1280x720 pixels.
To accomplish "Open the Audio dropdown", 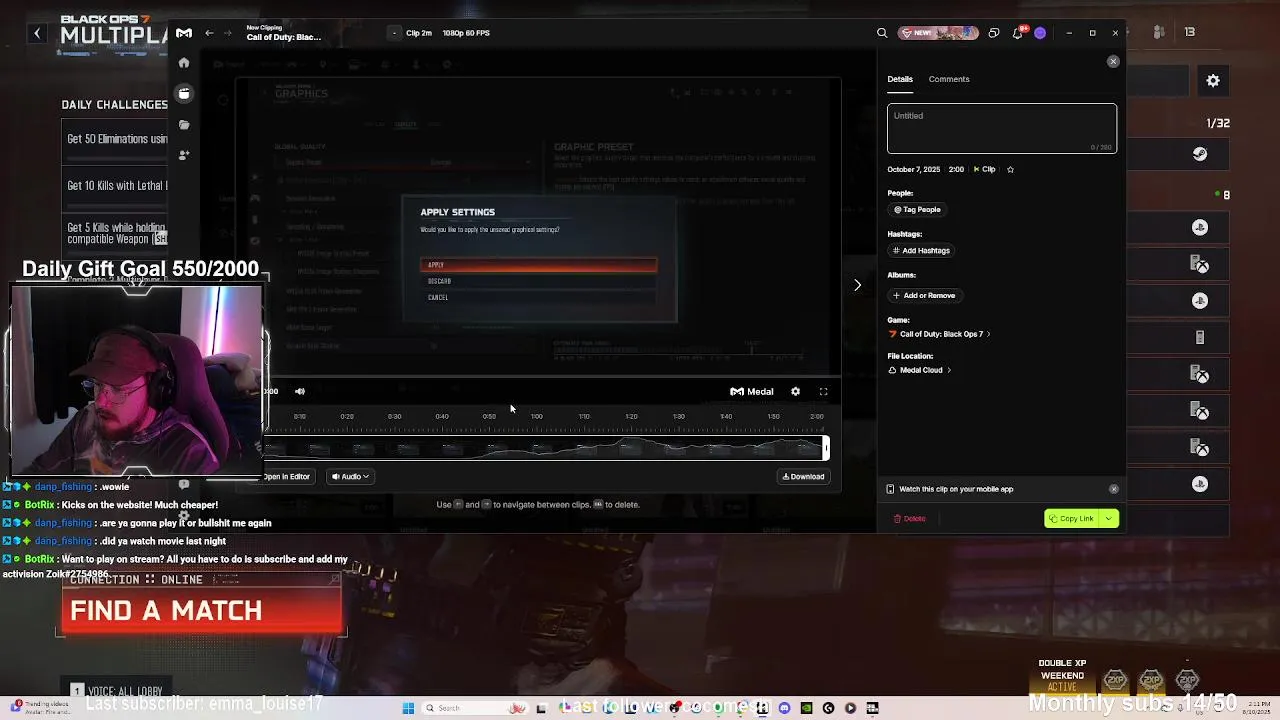I will point(350,477).
